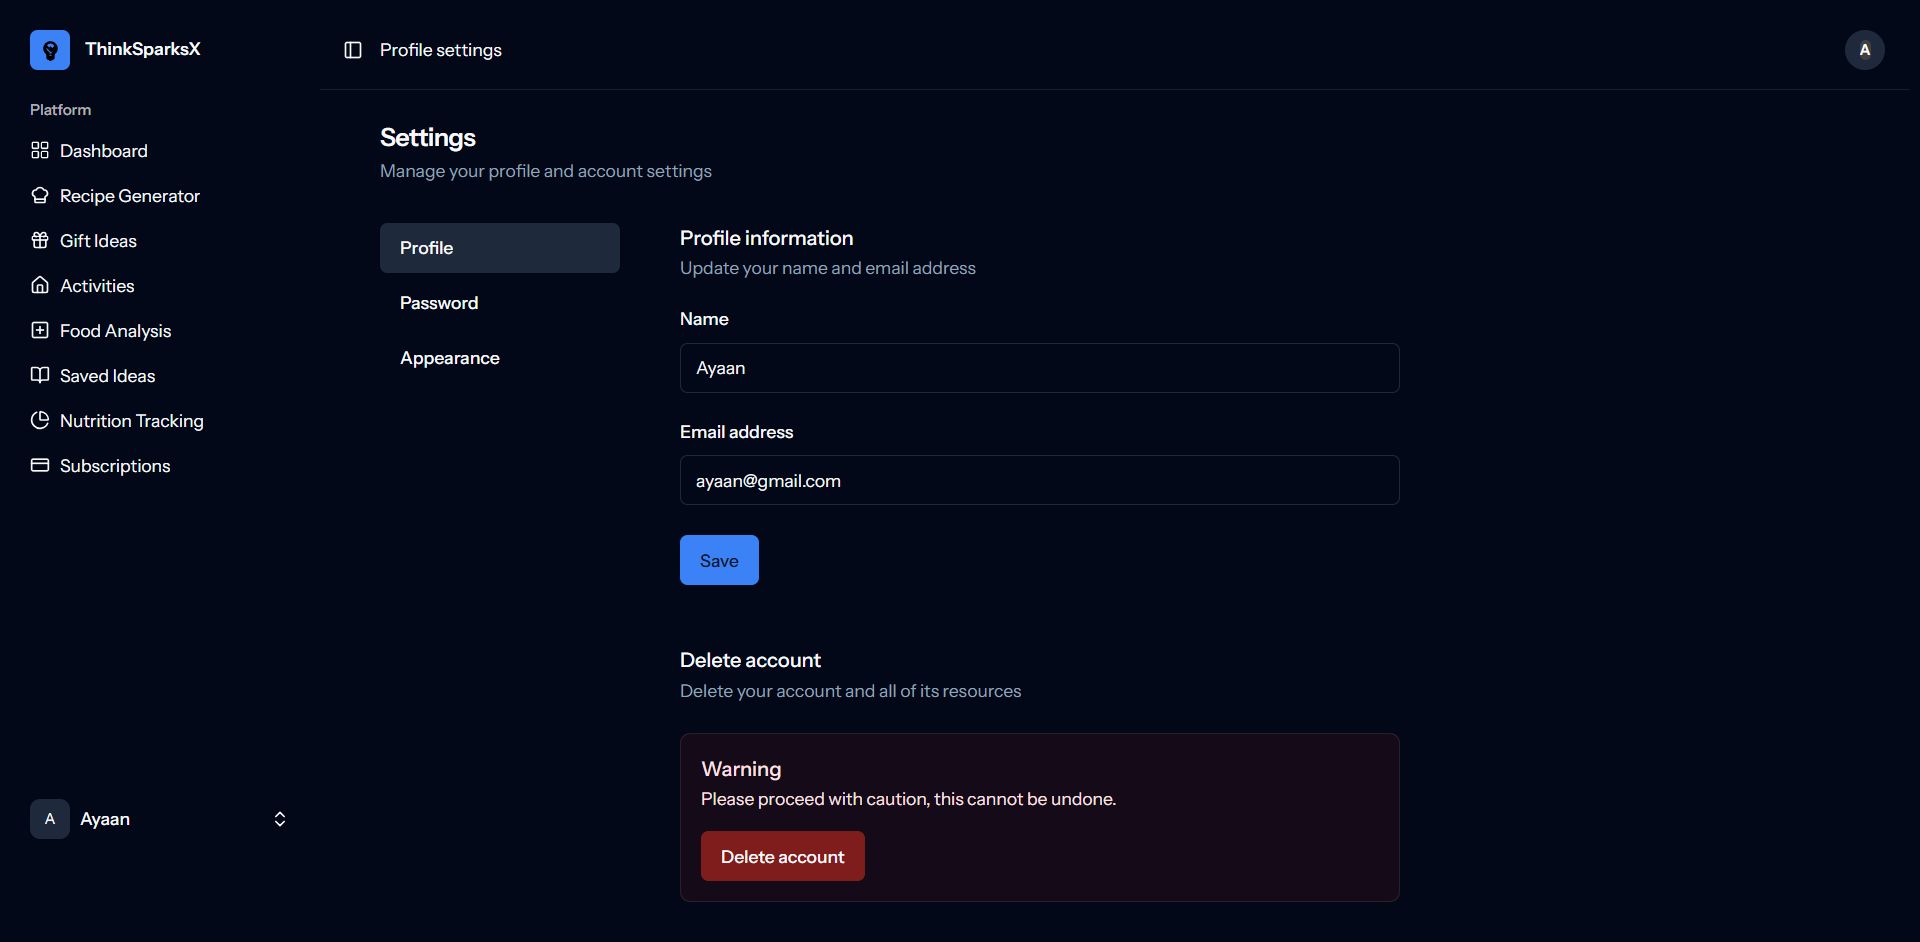
Task: Open the Appearance settings tab
Action: 450,358
